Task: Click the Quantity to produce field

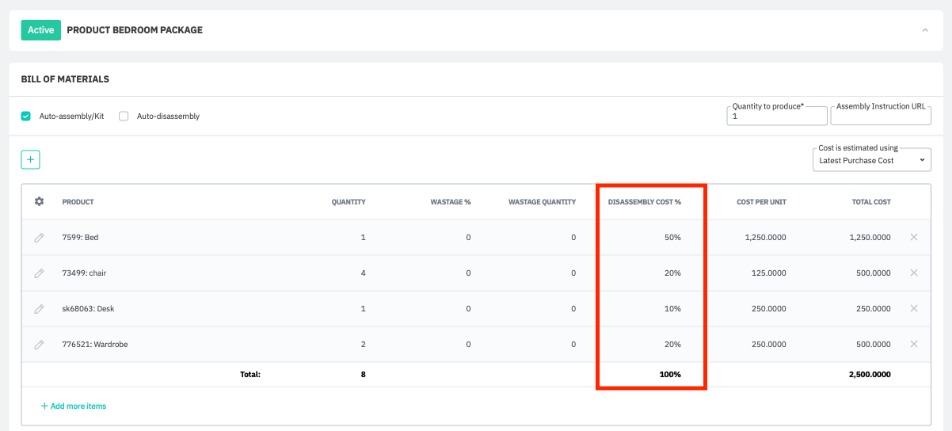Action: (x=776, y=116)
